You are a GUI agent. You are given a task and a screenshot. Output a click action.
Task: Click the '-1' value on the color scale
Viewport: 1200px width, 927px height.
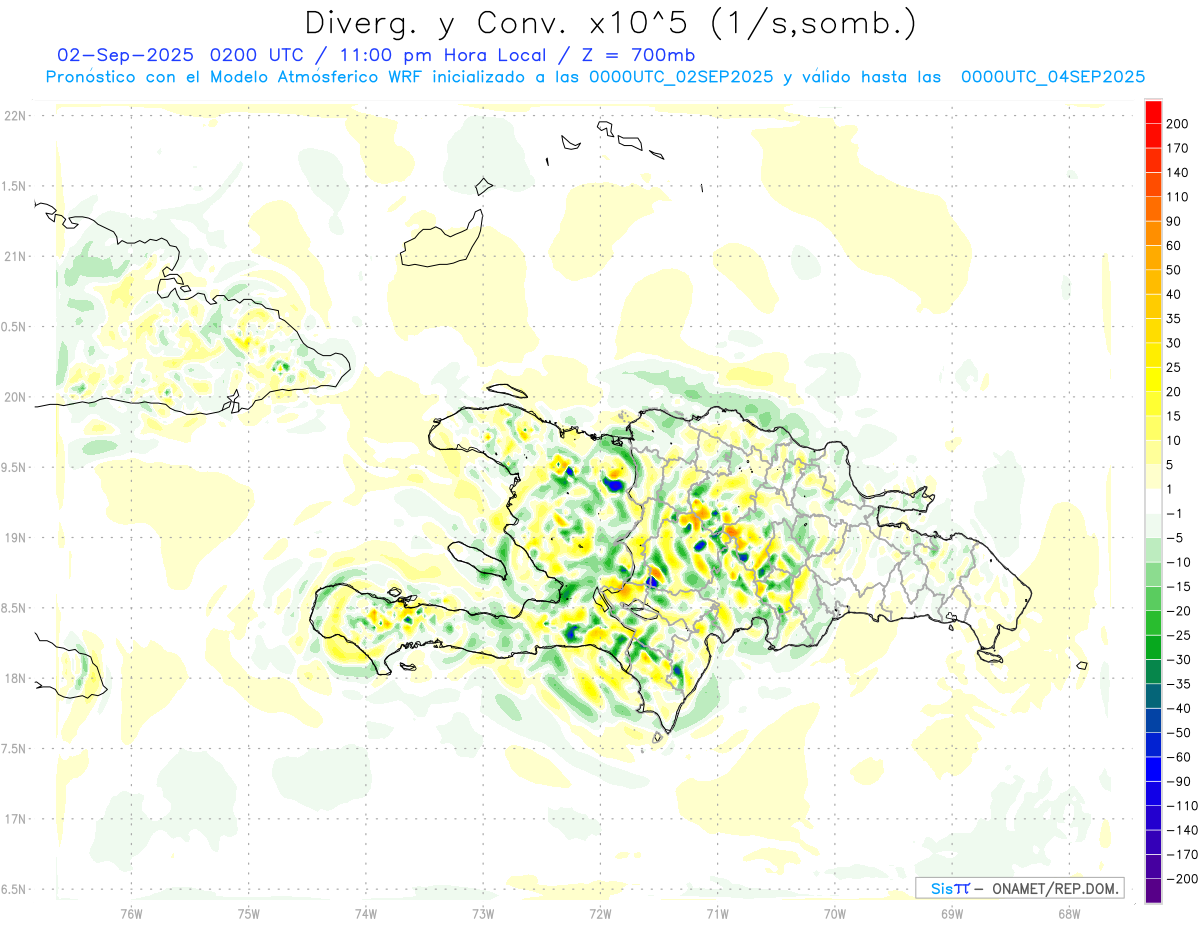[x=1175, y=513]
